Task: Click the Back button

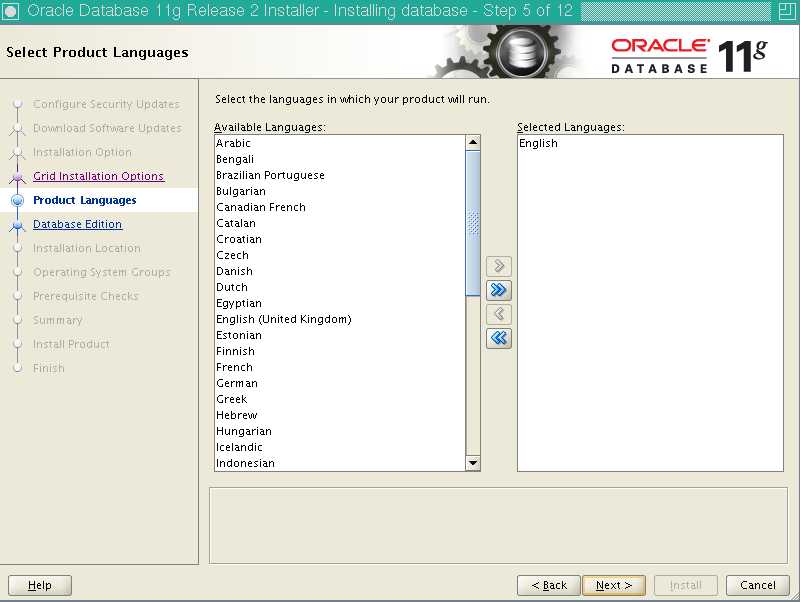Action: click(549, 585)
